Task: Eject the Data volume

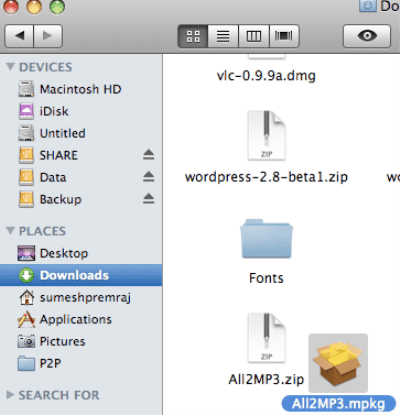Action: 149,177
